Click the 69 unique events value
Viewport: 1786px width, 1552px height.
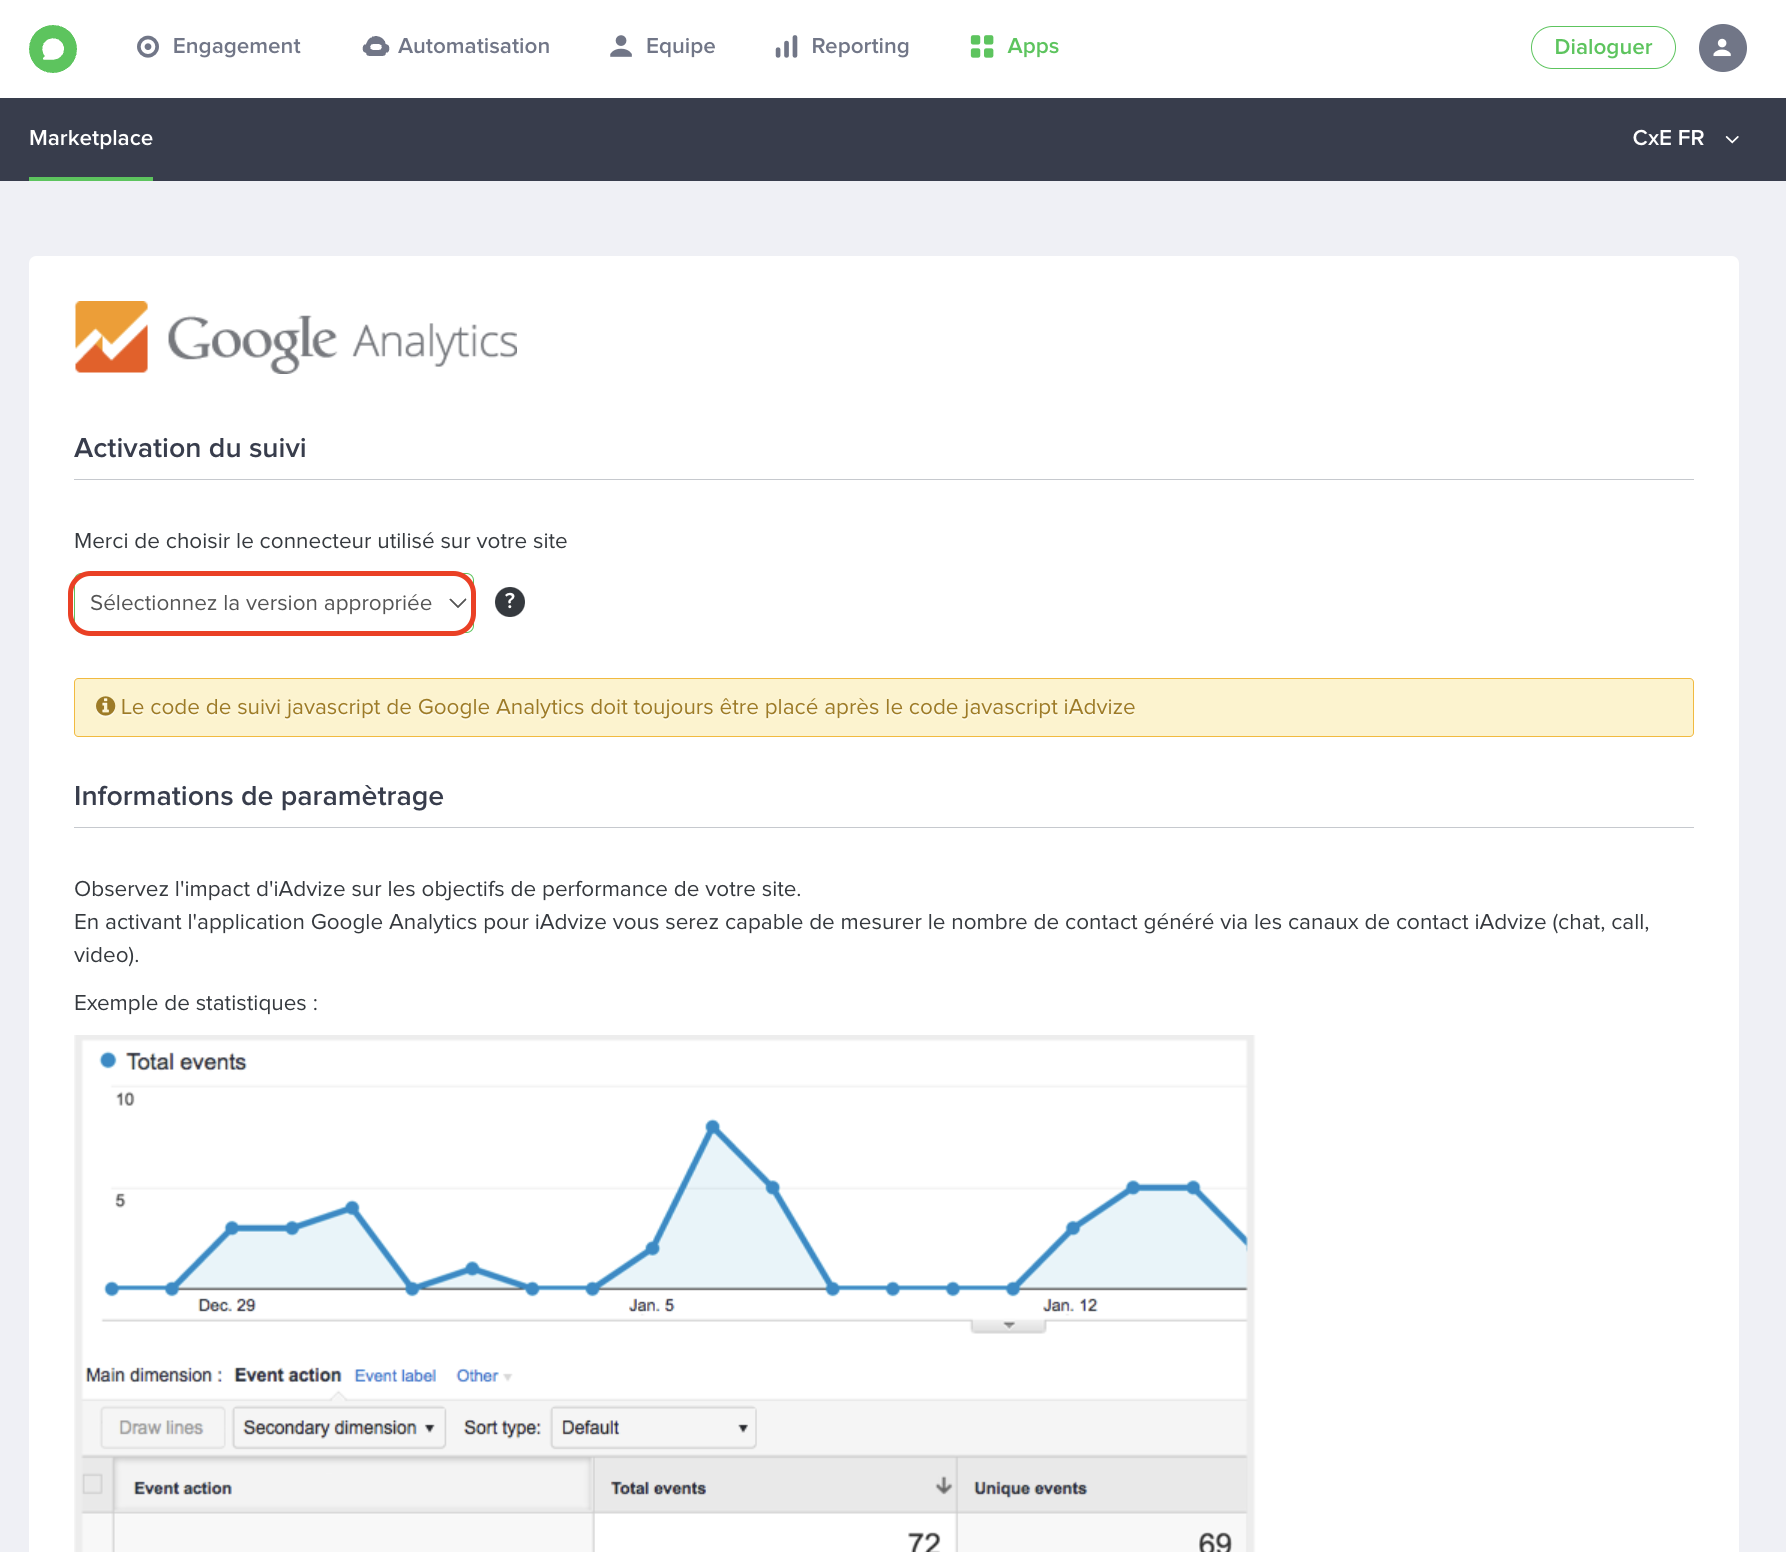(1215, 1541)
